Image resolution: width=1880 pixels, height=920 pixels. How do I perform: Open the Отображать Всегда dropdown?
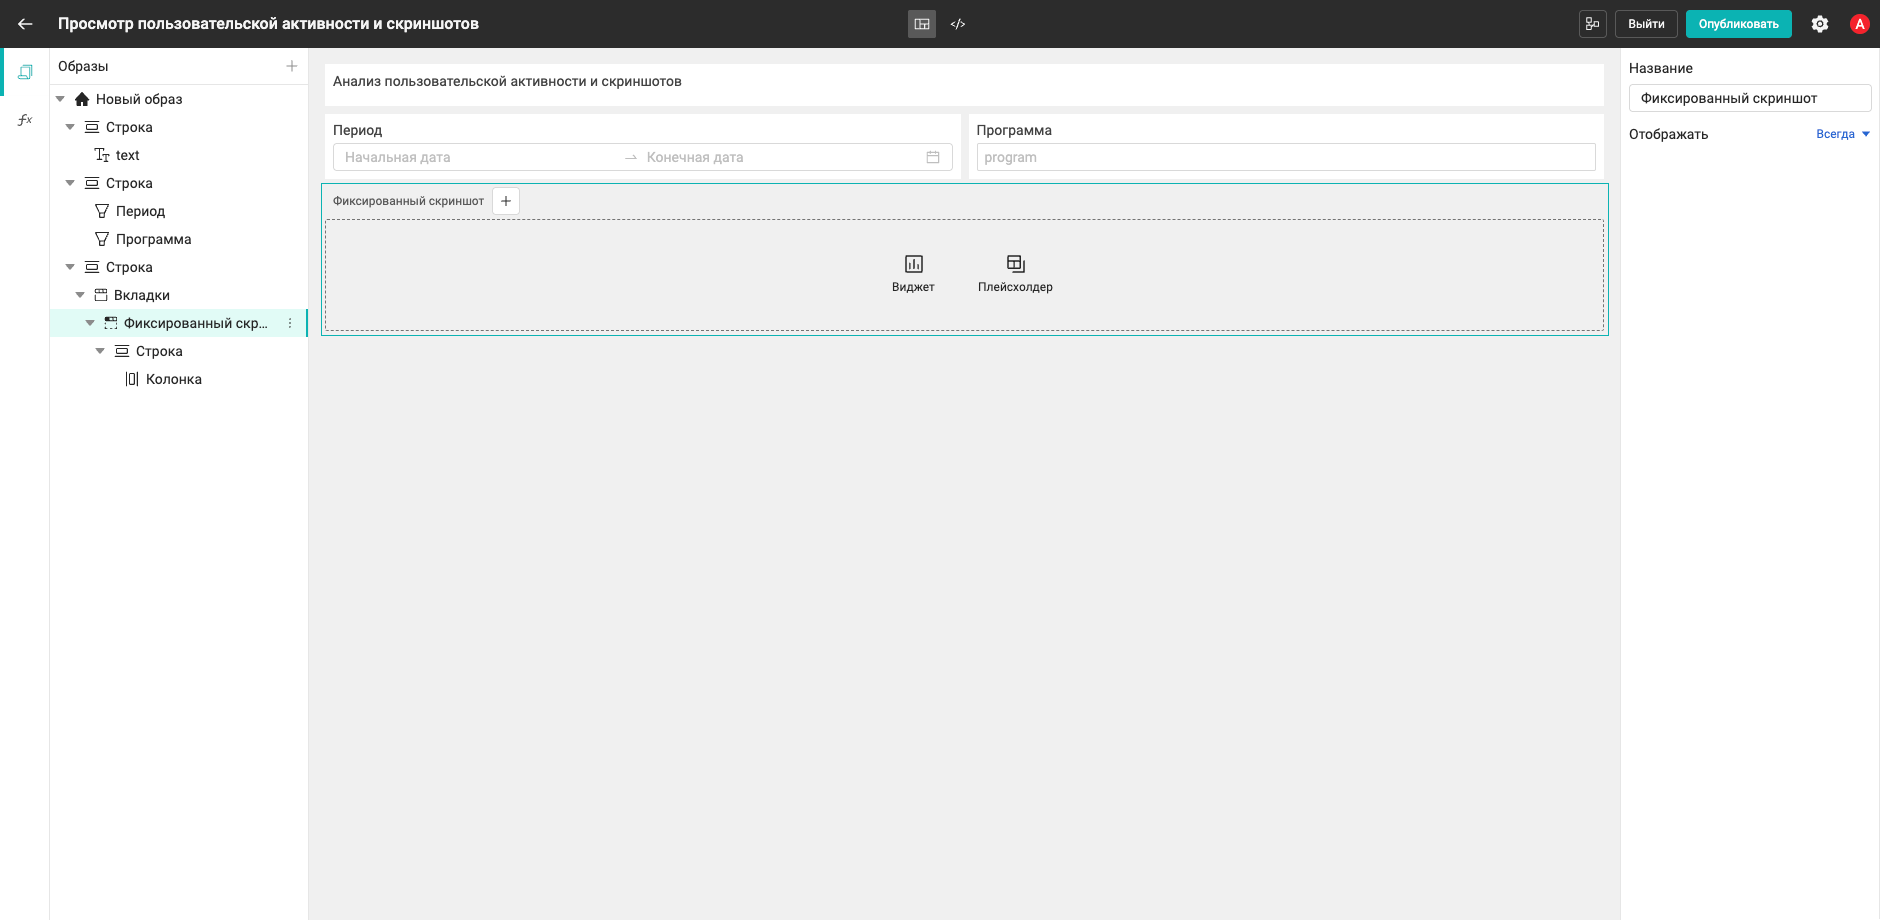tap(1843, 134)
